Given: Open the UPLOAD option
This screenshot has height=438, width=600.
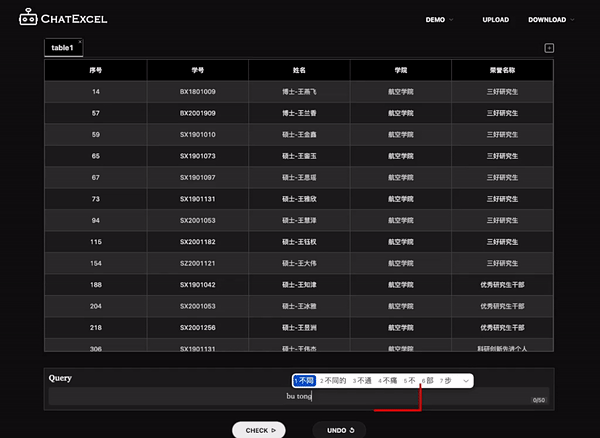Looking at the screenshot, I should 496,20.
